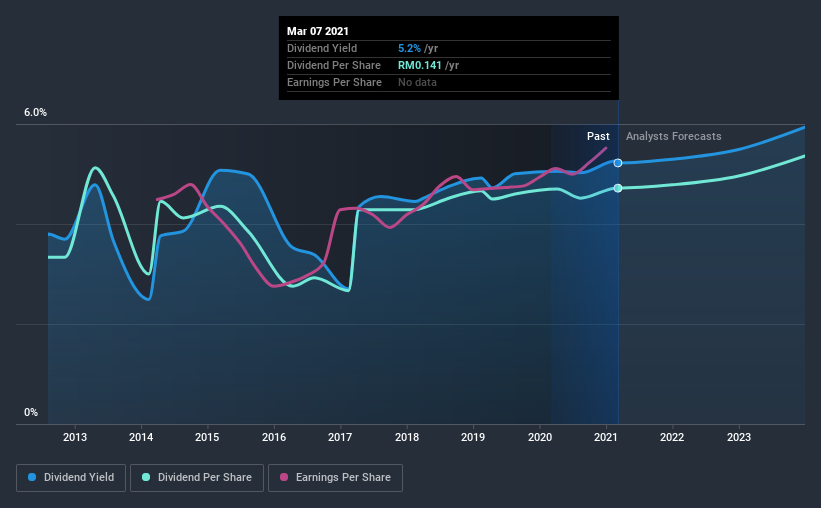Click Dividend Per Share label in tooltip
The width and height of the screenshot is (821, 508).
point(334,65)
